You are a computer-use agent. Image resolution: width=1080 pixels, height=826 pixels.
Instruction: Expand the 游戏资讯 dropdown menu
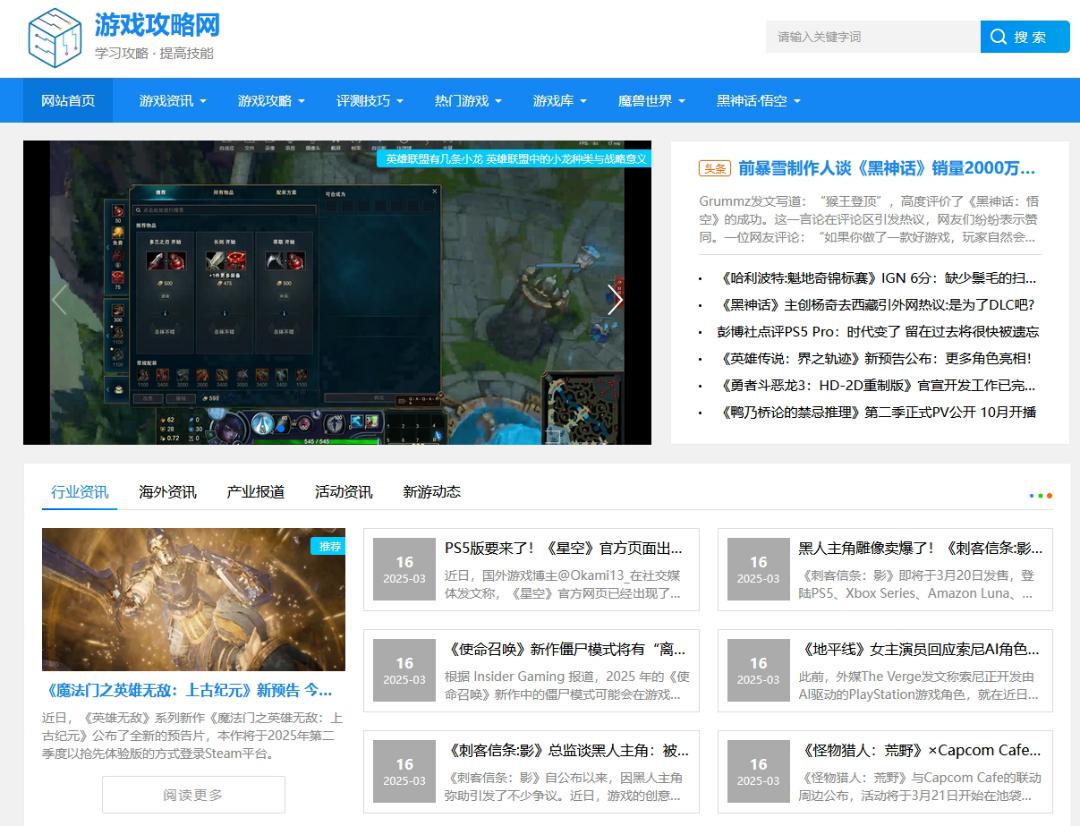pyautogui.click(x=172, y=101)
